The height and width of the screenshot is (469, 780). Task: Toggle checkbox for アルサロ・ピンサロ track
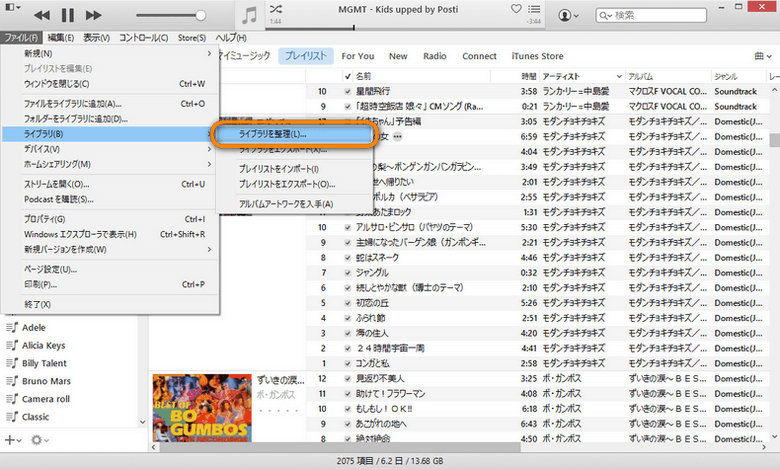click(348, 227)
